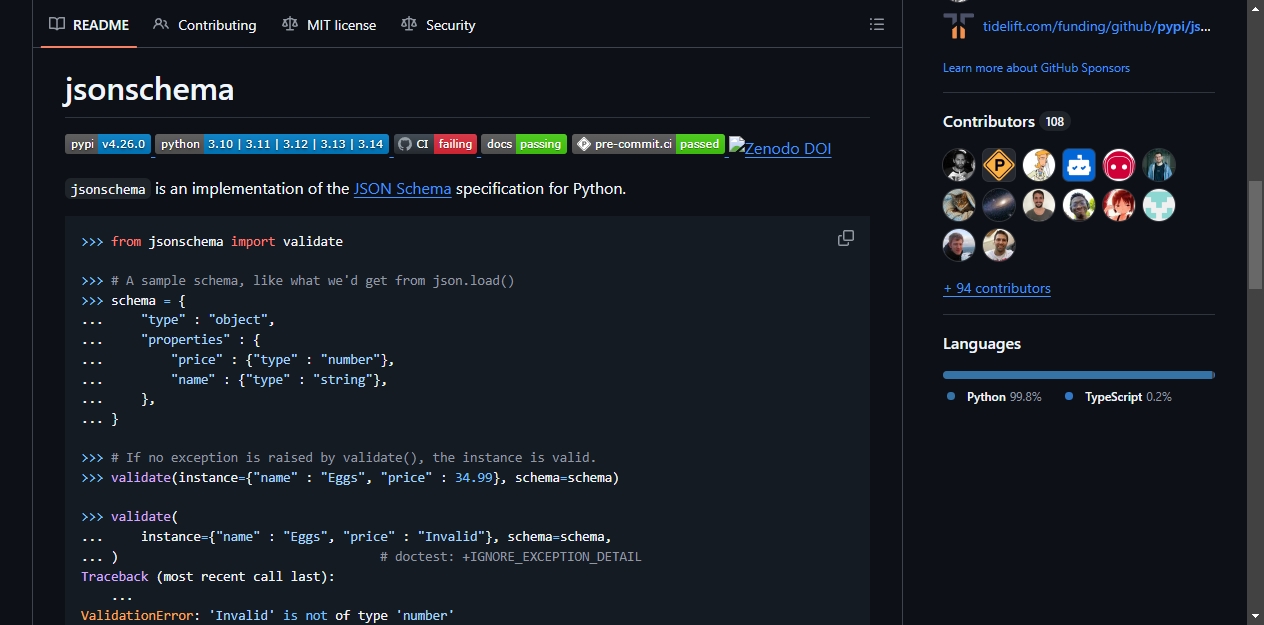Click the comment '# If no exception is raised' line
The height and width of the screenshot is (625, 1264).
tap(339, 457)
